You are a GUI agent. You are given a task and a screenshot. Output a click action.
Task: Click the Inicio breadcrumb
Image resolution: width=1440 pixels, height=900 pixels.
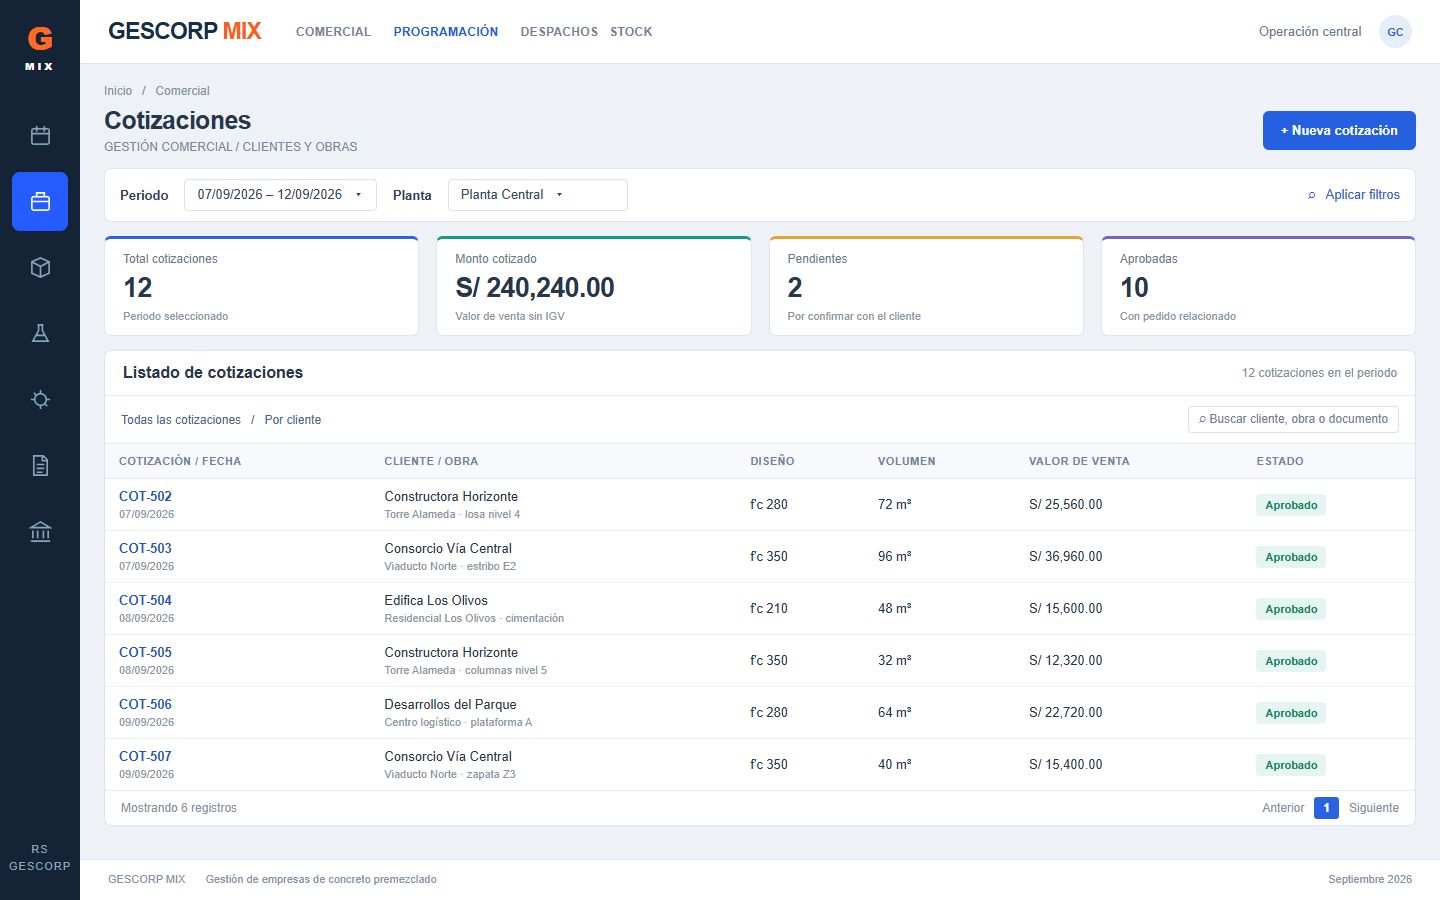(118, 91)
